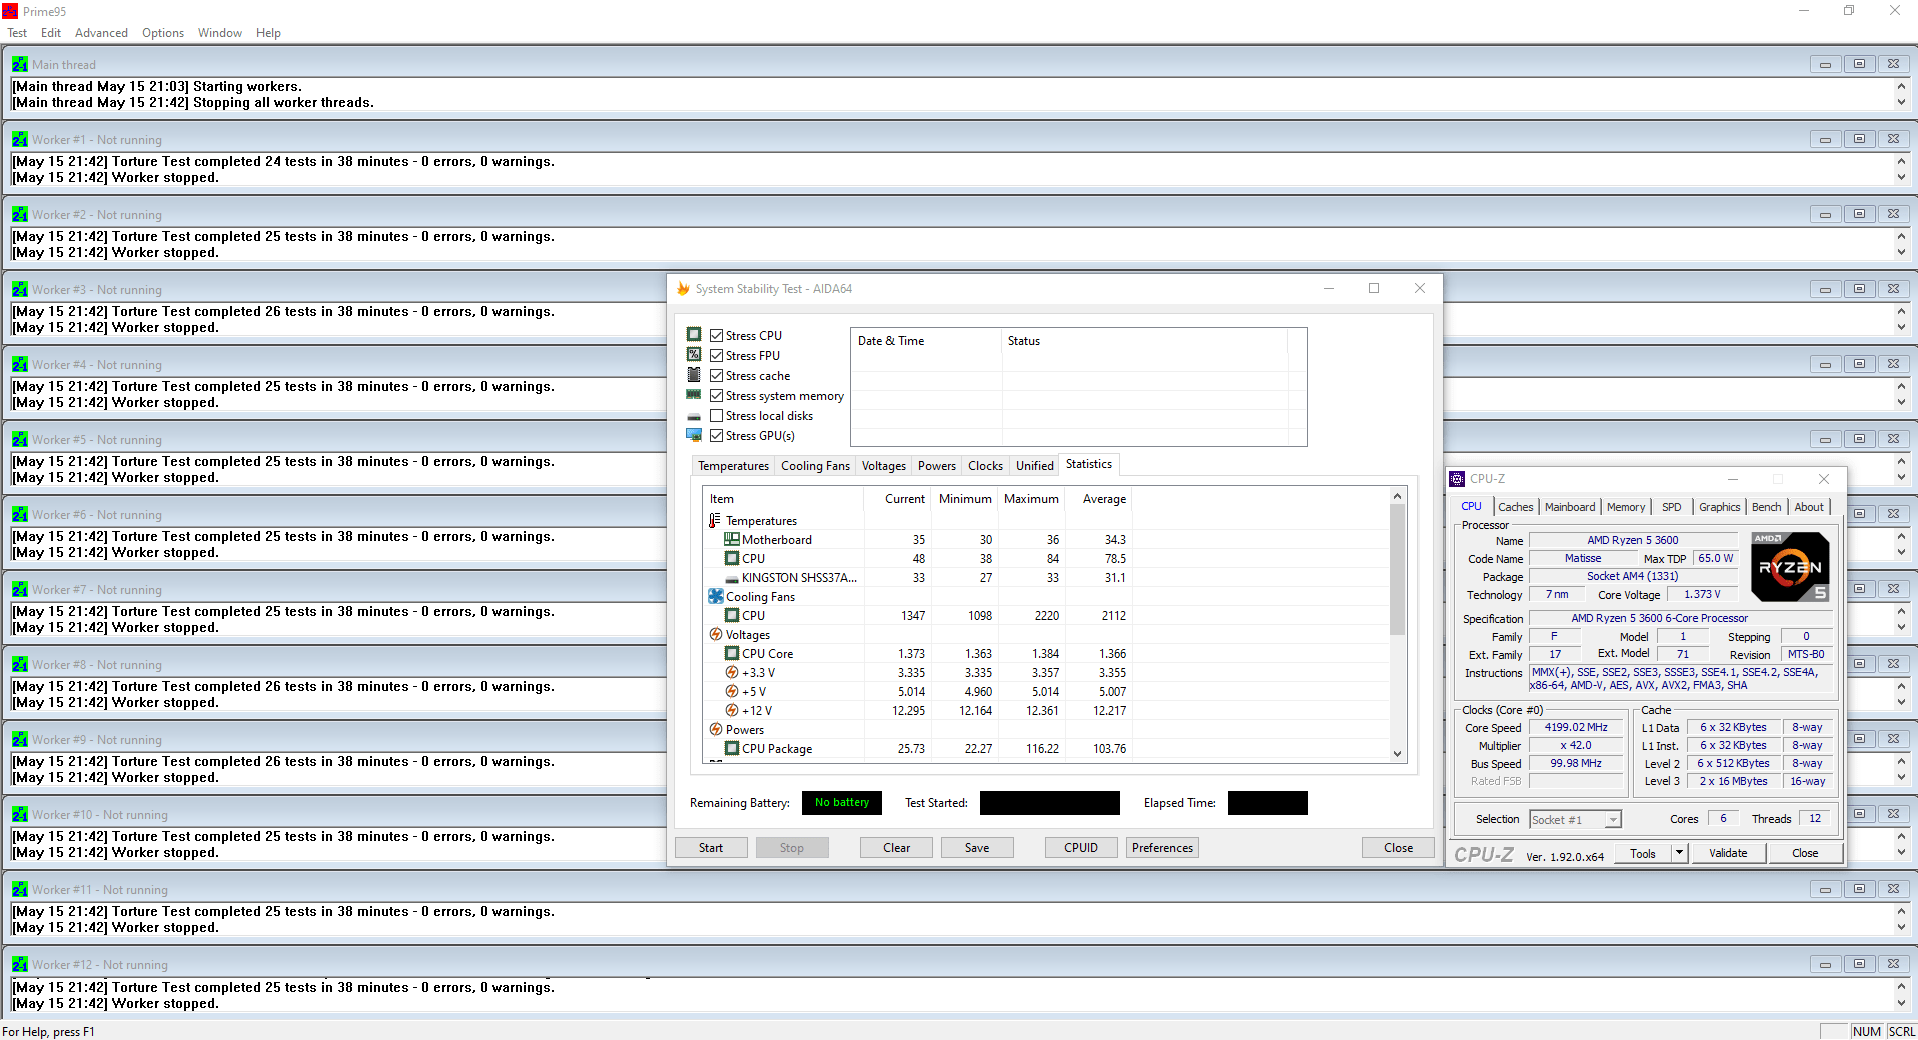This screenshot has width=1918, height=1040.
Task: Uncheck the Stress system memory checkbox
Action: point(716,396)
